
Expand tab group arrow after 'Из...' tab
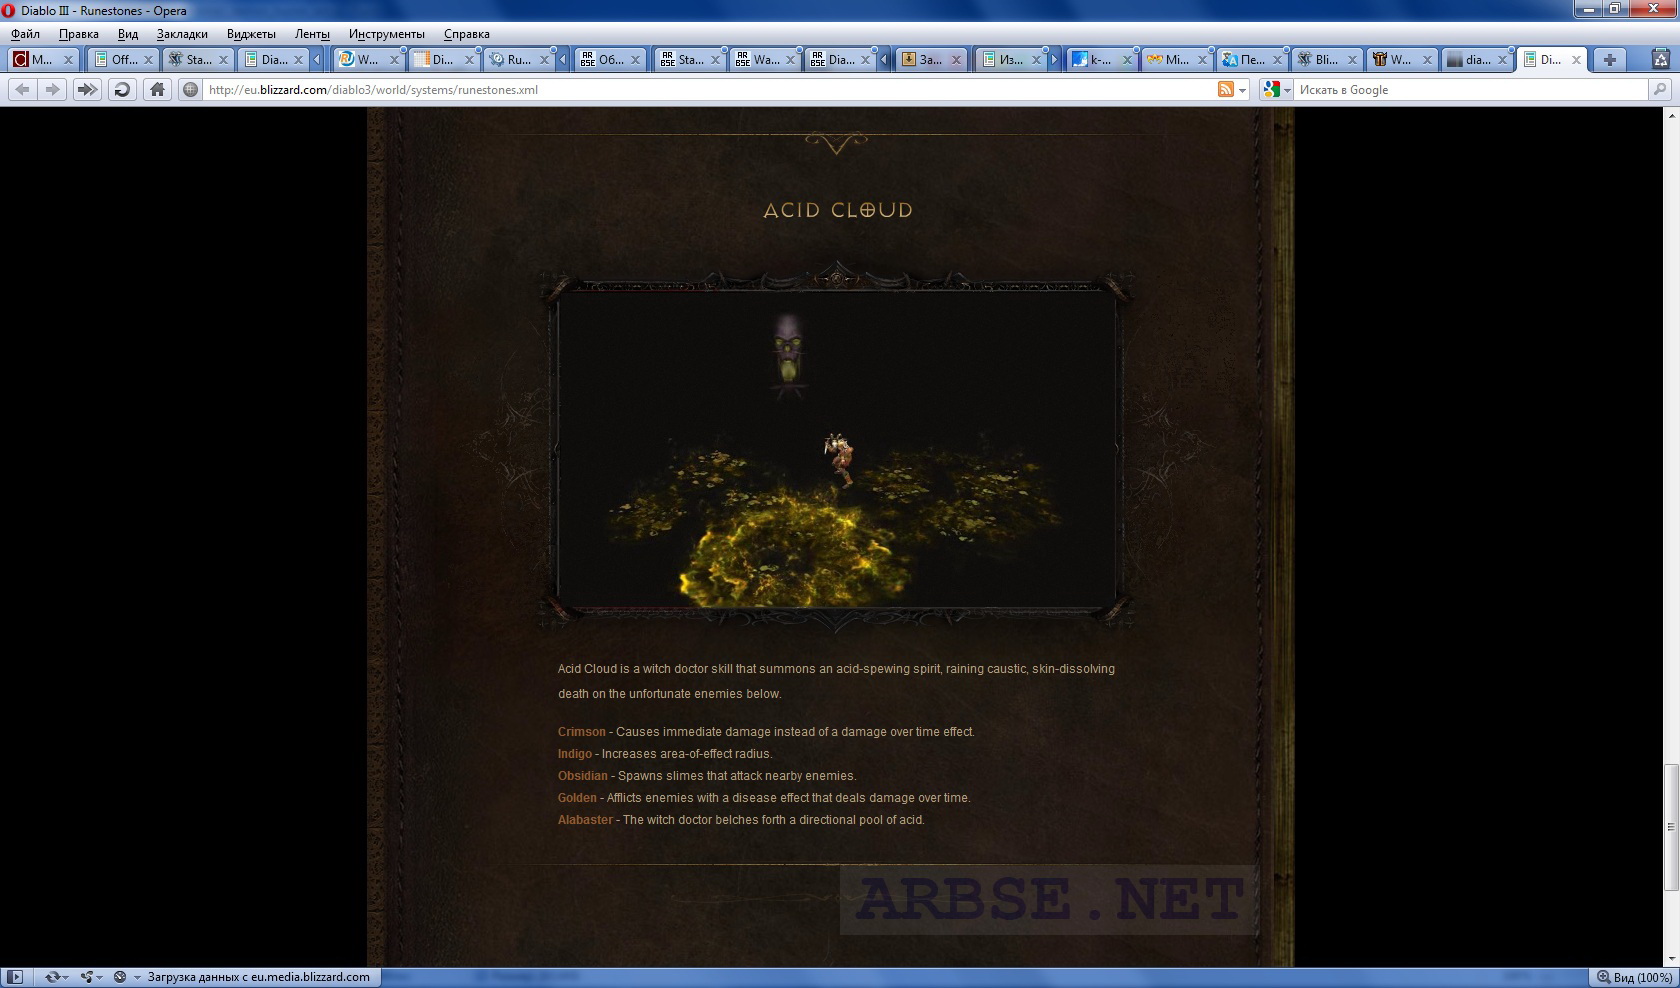[x=1054, y=60]
